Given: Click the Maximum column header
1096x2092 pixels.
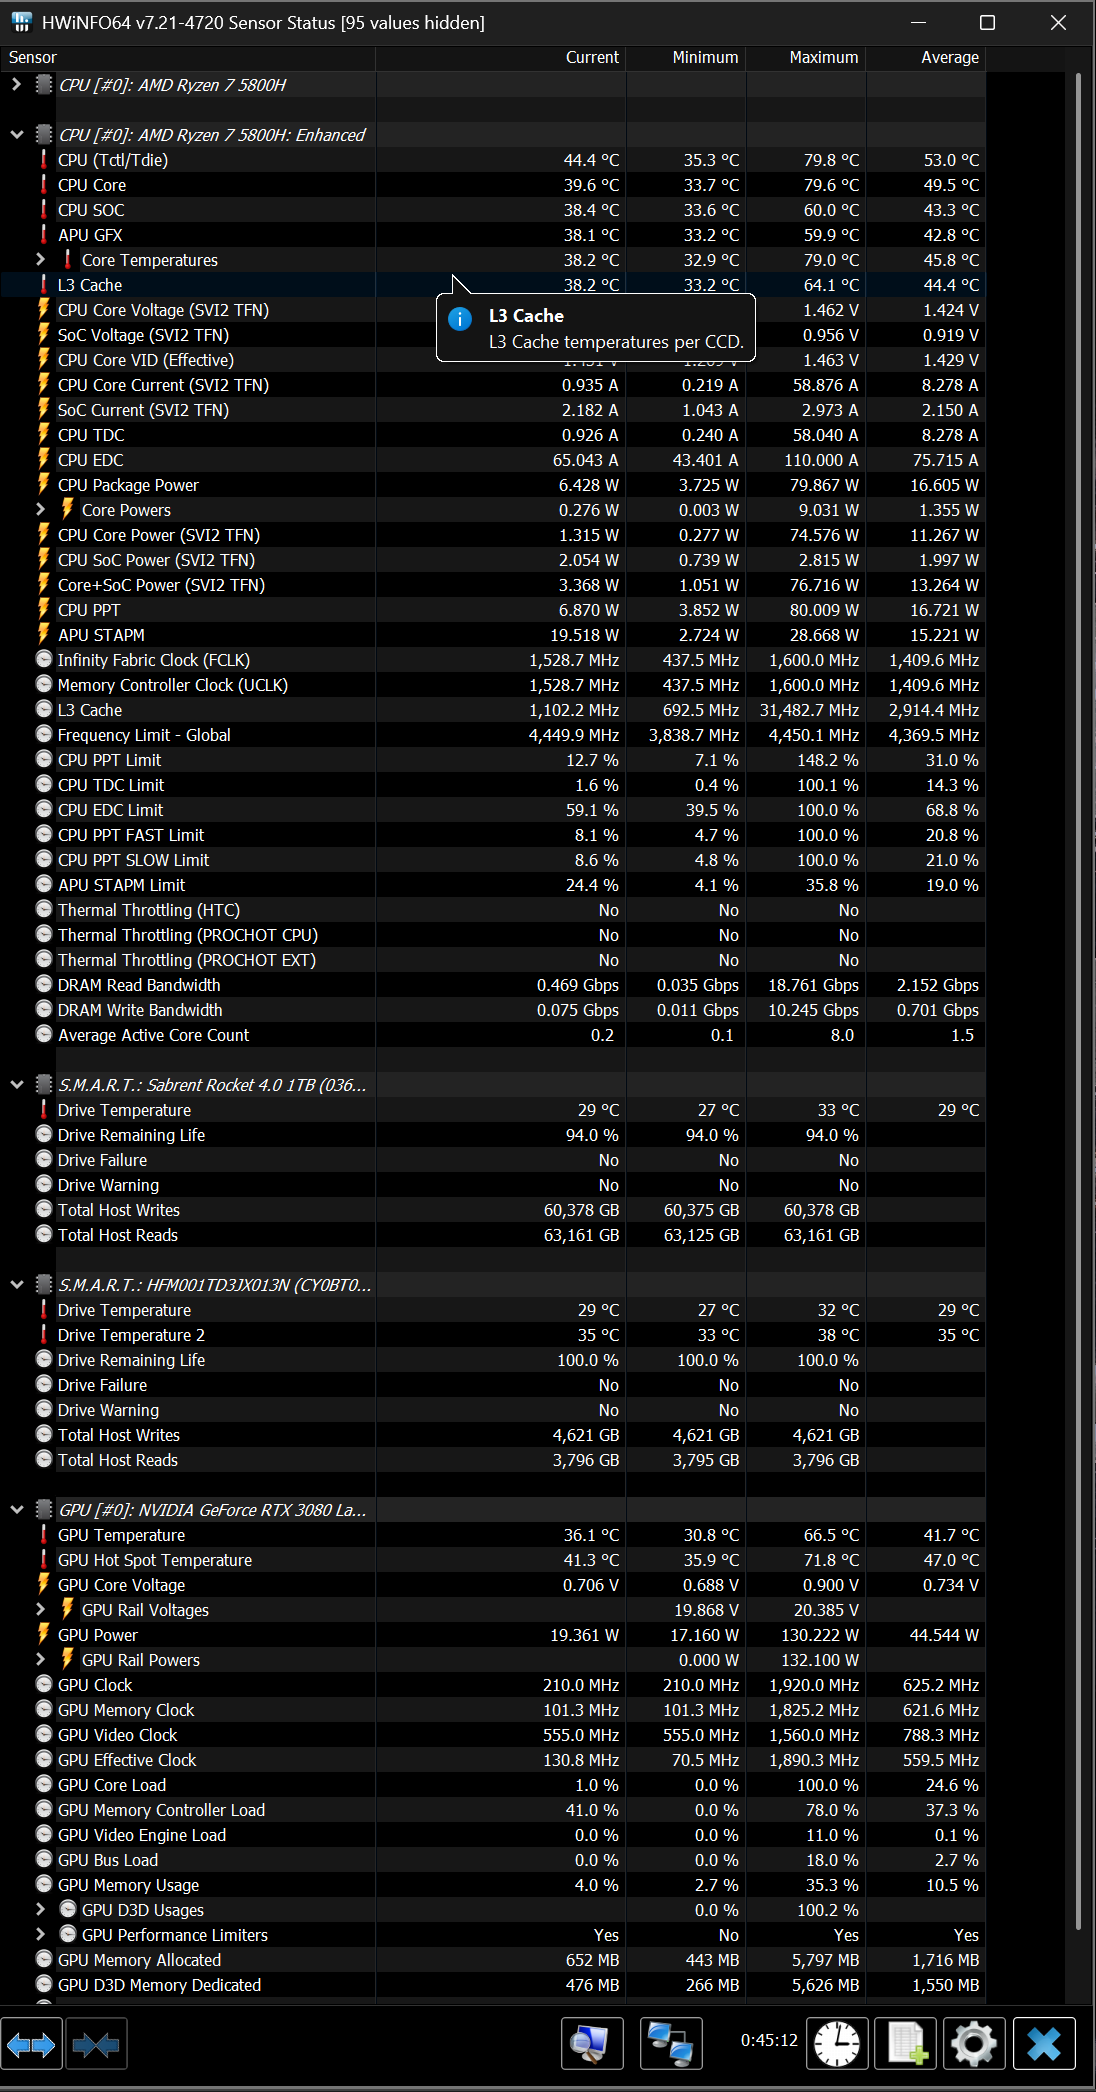Looking at the screenshot, I should (x=806, y=58).
